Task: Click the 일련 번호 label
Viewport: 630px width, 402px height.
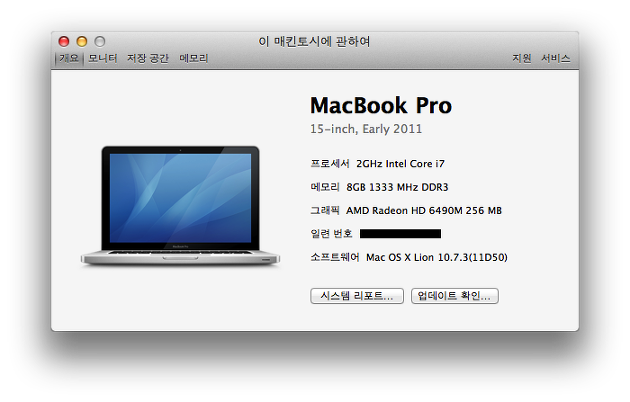Action: coord(331,234)
